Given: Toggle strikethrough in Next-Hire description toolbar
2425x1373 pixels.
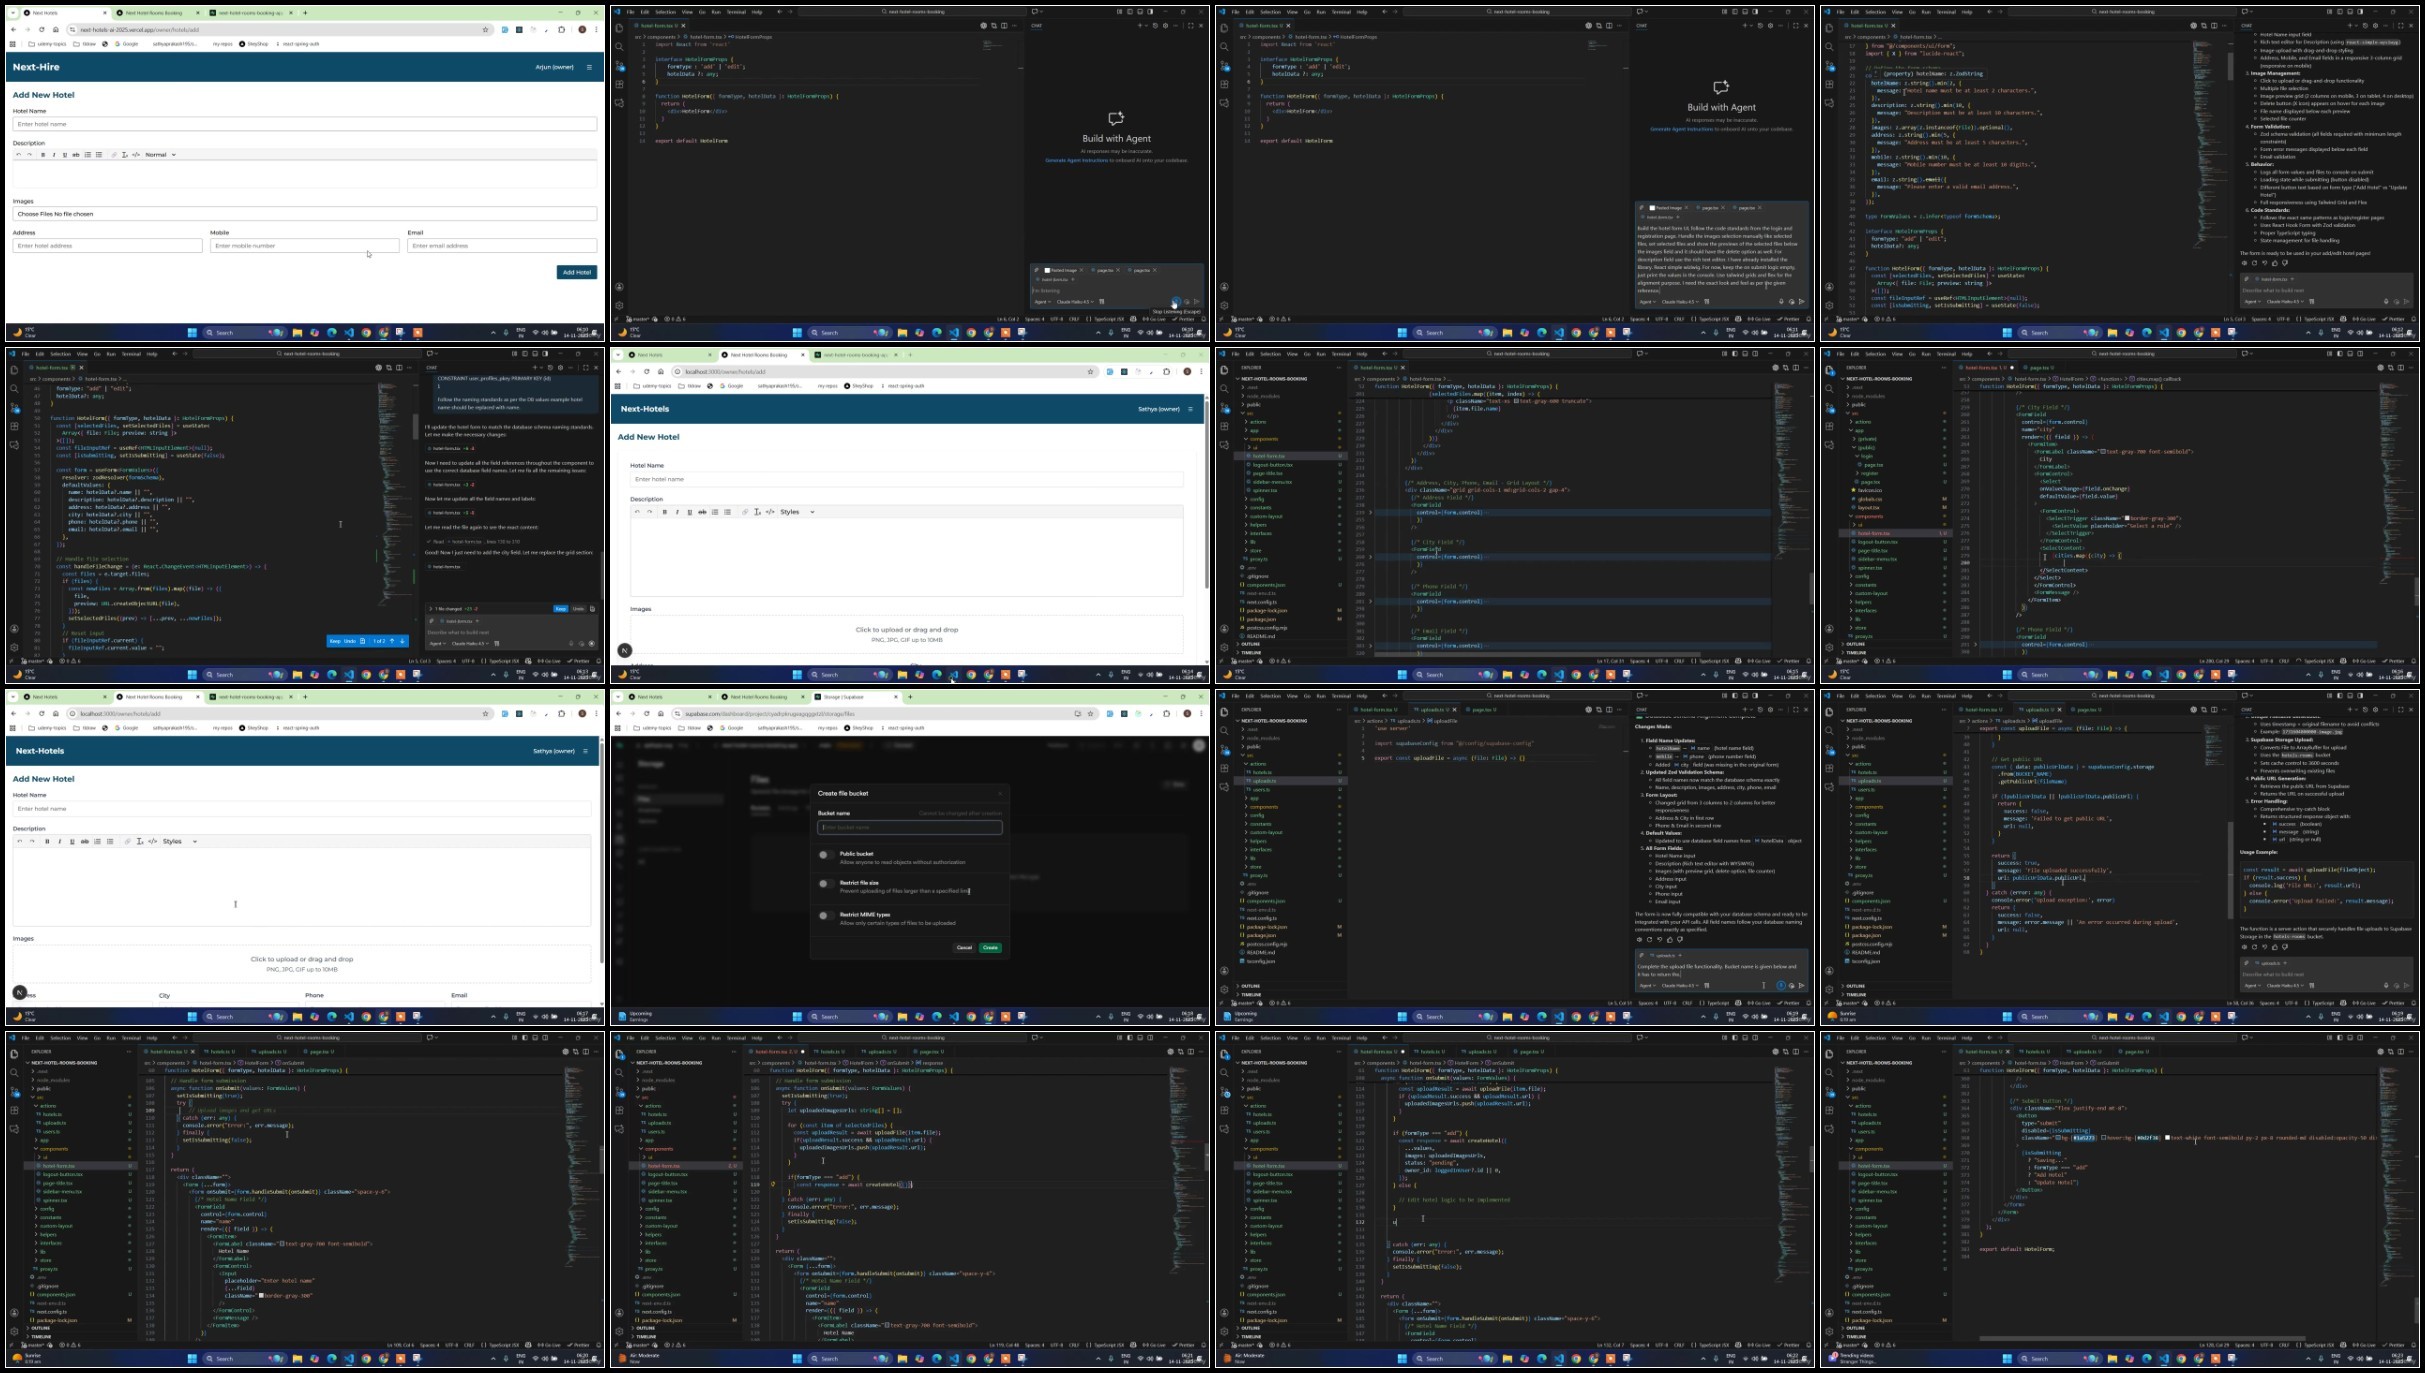Looking at the screenshot, I should (76, 155).
